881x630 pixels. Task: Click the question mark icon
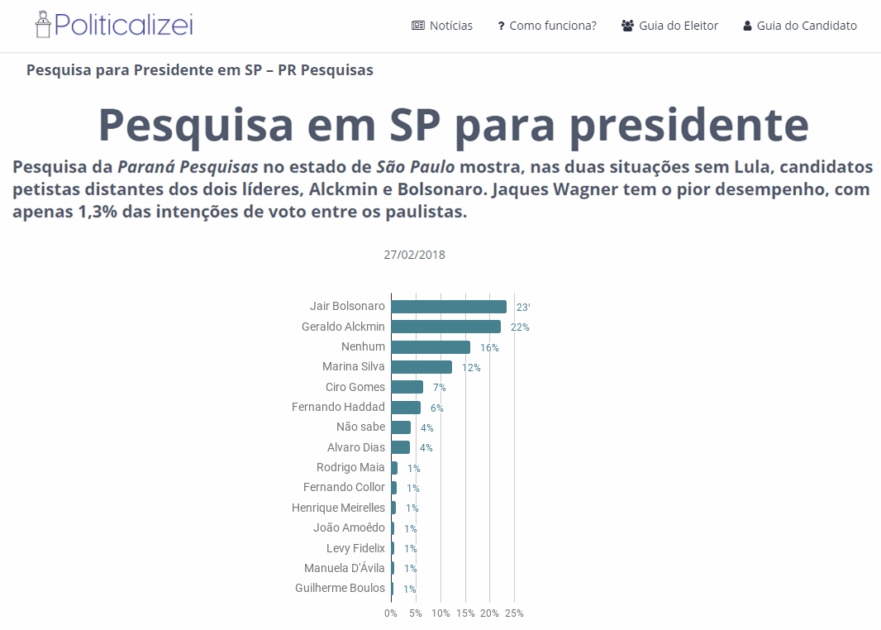[501, 26]
